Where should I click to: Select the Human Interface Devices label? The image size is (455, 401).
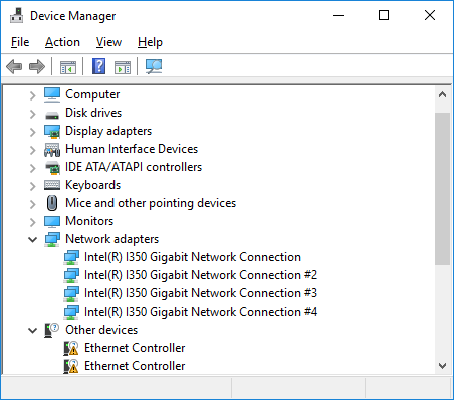tap(132, 149)
